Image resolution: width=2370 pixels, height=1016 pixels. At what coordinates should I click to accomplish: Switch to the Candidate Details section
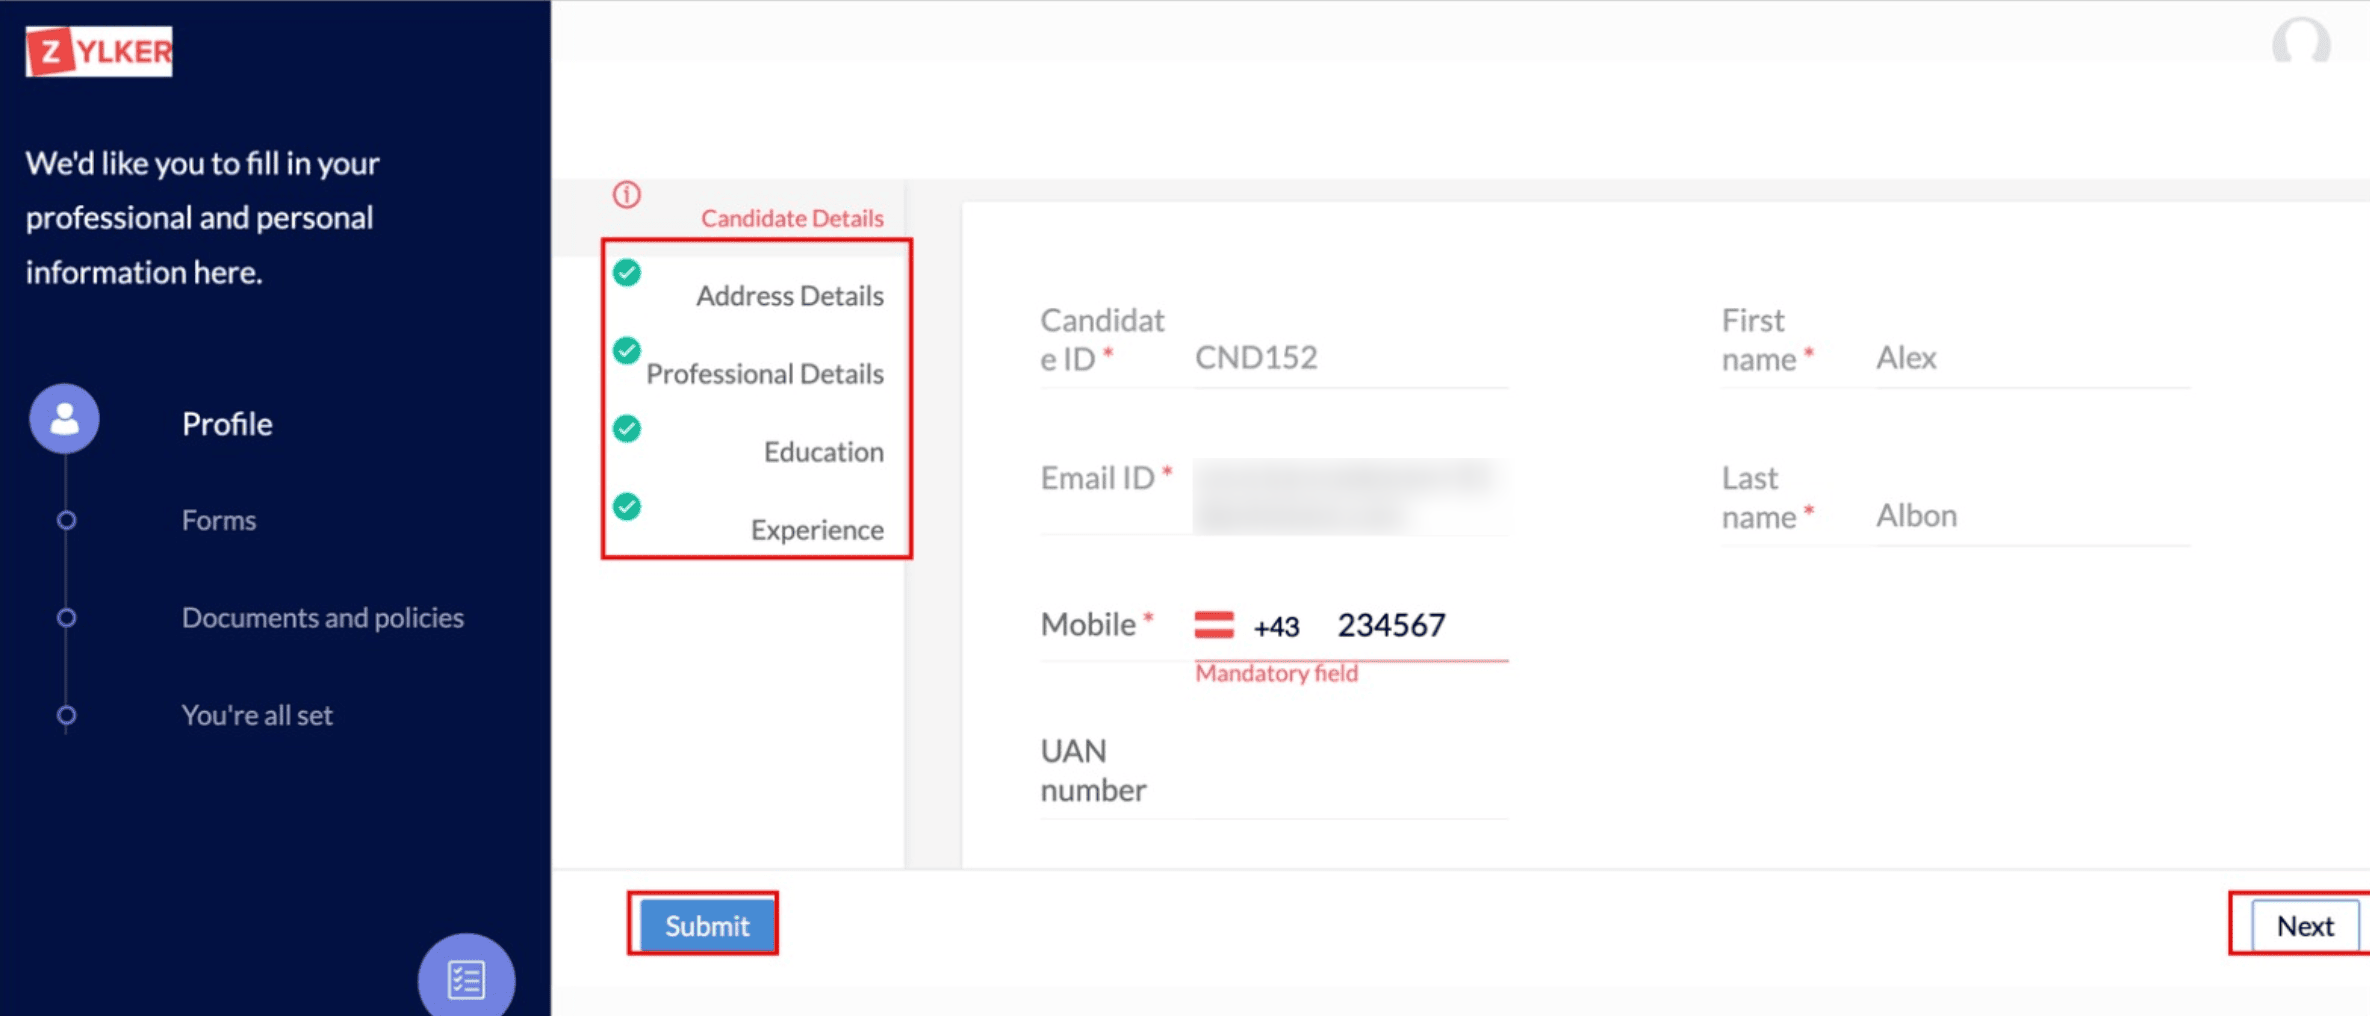(x=792, y=218)
